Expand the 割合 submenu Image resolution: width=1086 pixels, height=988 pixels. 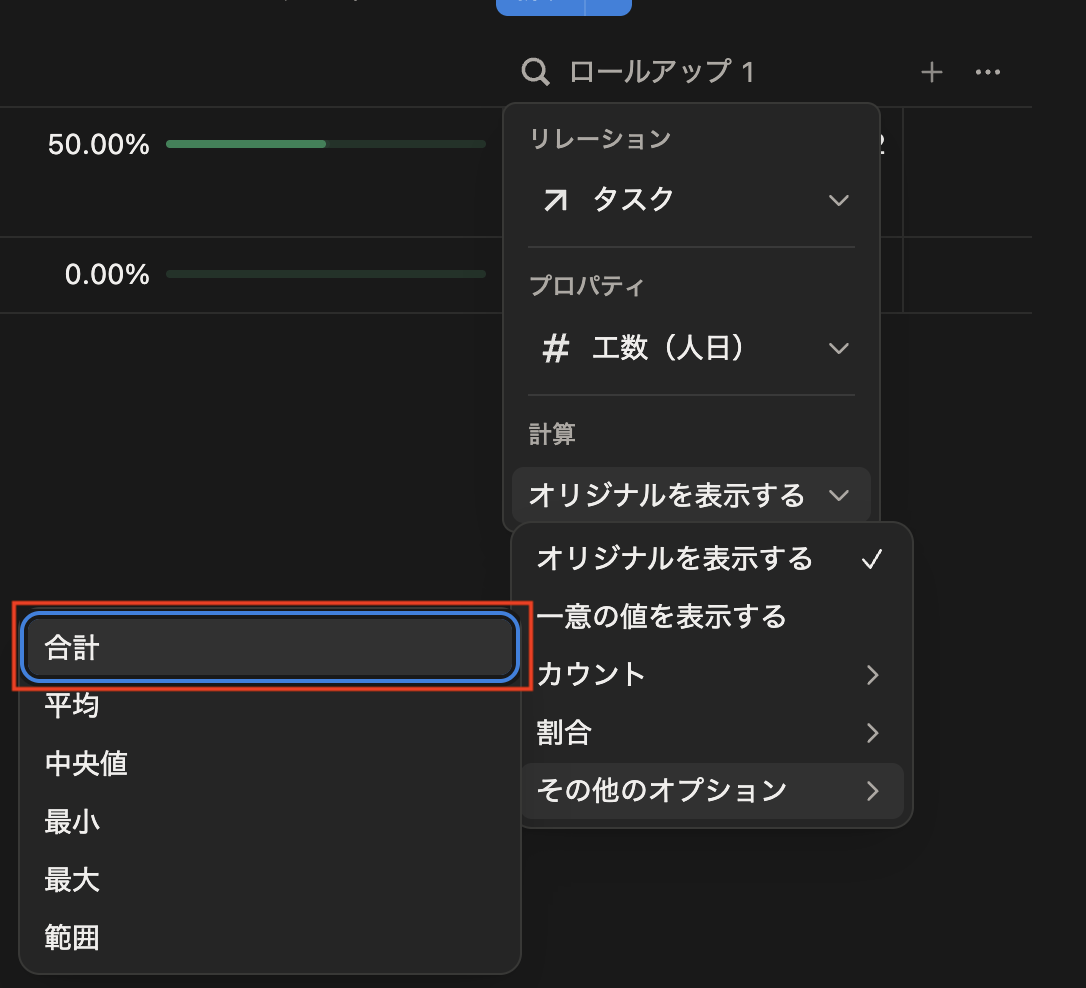[x=710, y=733]
